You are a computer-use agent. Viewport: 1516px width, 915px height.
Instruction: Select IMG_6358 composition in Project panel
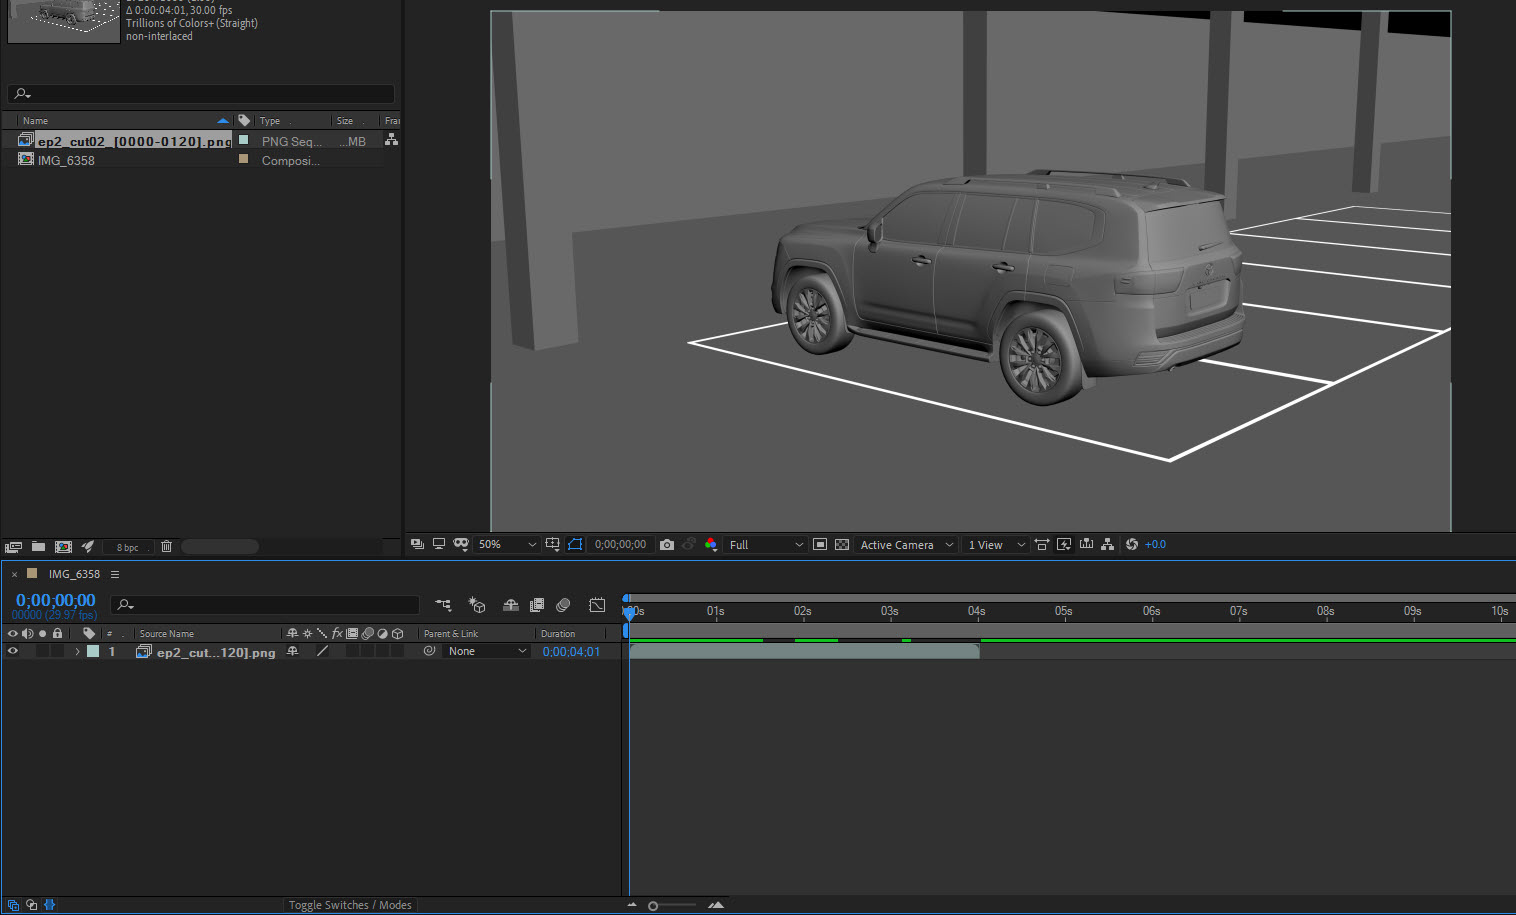pos(66,160)
